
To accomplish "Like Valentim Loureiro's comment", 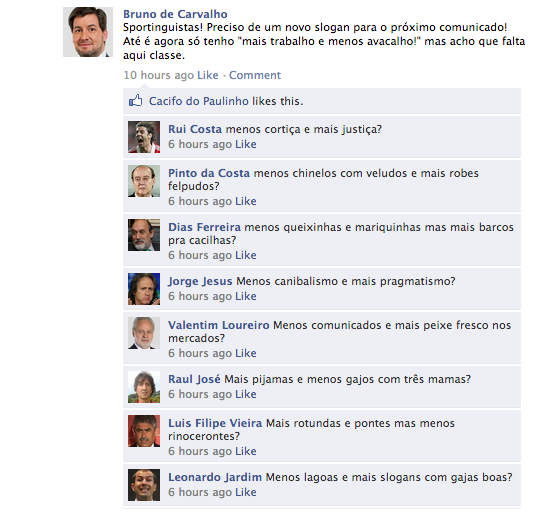I will [x=246, y=353].
